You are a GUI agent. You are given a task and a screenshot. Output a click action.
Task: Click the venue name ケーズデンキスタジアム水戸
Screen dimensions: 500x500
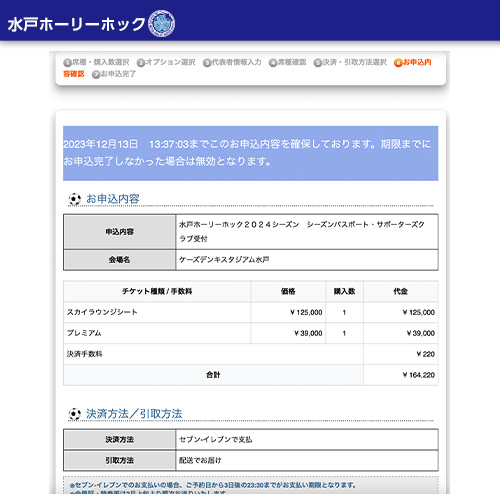[x=224, y=260]
